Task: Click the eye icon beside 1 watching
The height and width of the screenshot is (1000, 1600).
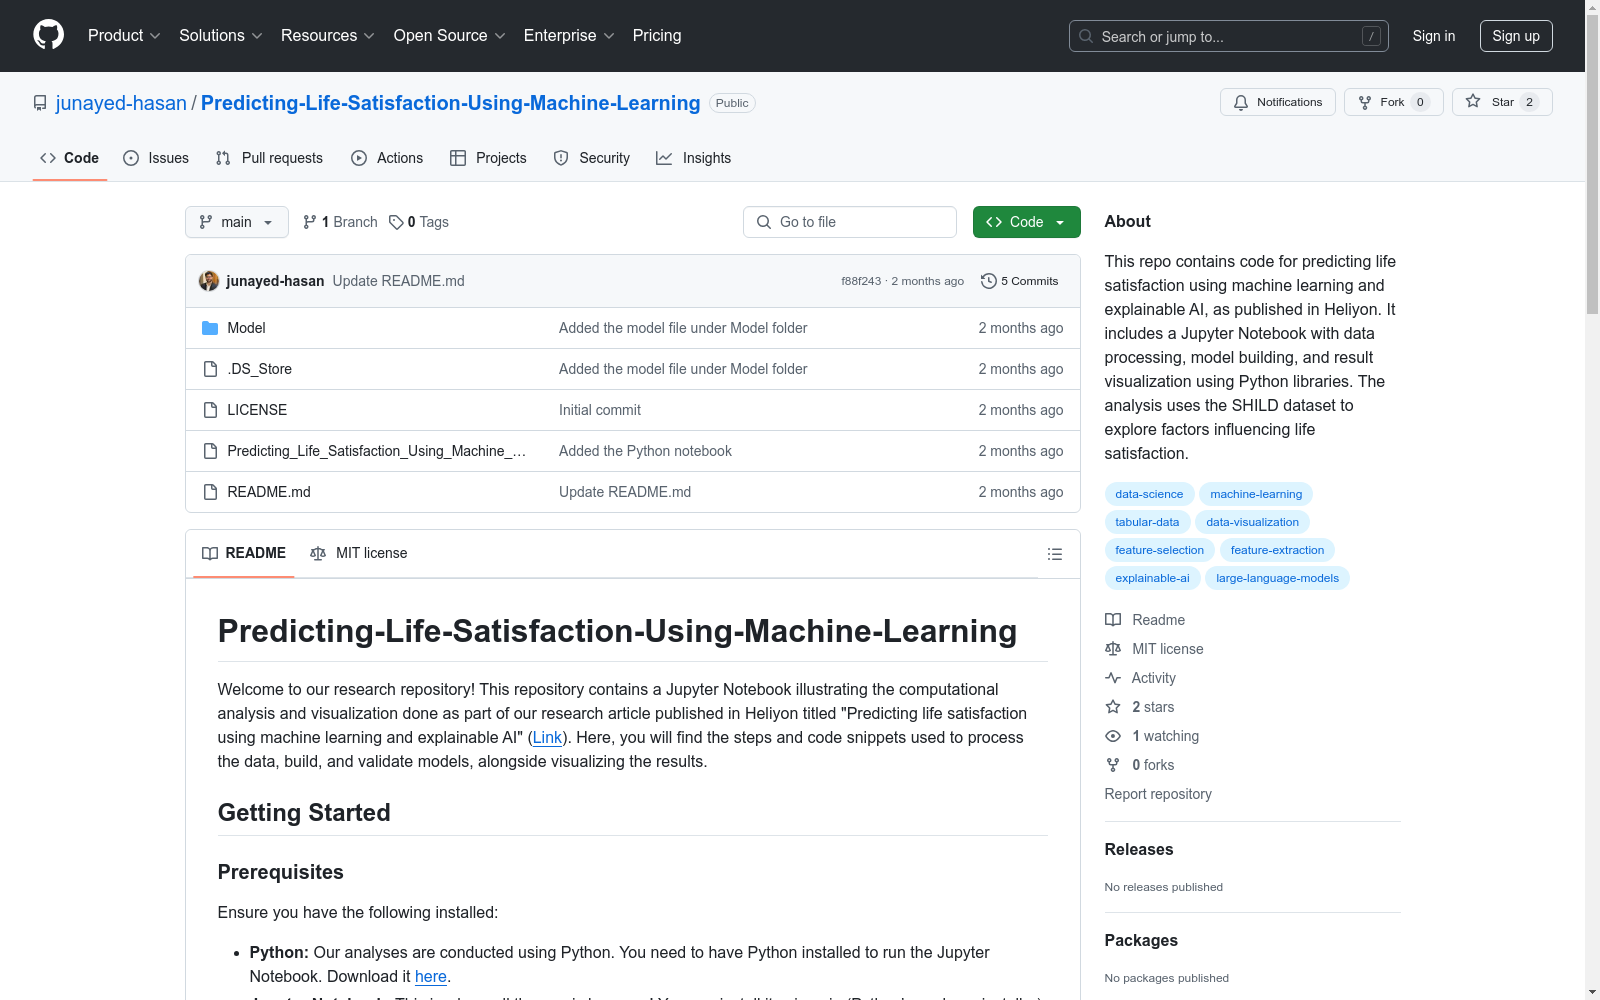Action: [1113, 736]
